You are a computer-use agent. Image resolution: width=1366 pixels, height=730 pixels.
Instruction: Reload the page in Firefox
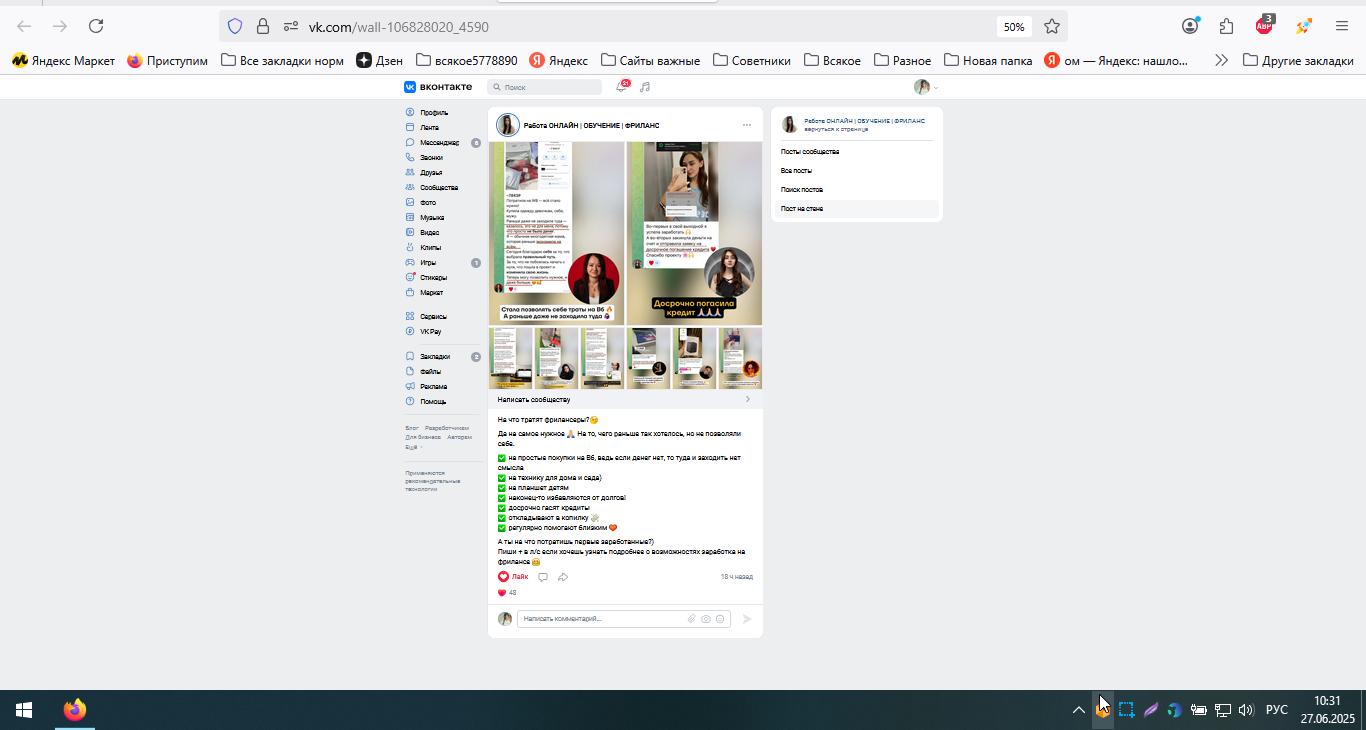click(96, 26)
